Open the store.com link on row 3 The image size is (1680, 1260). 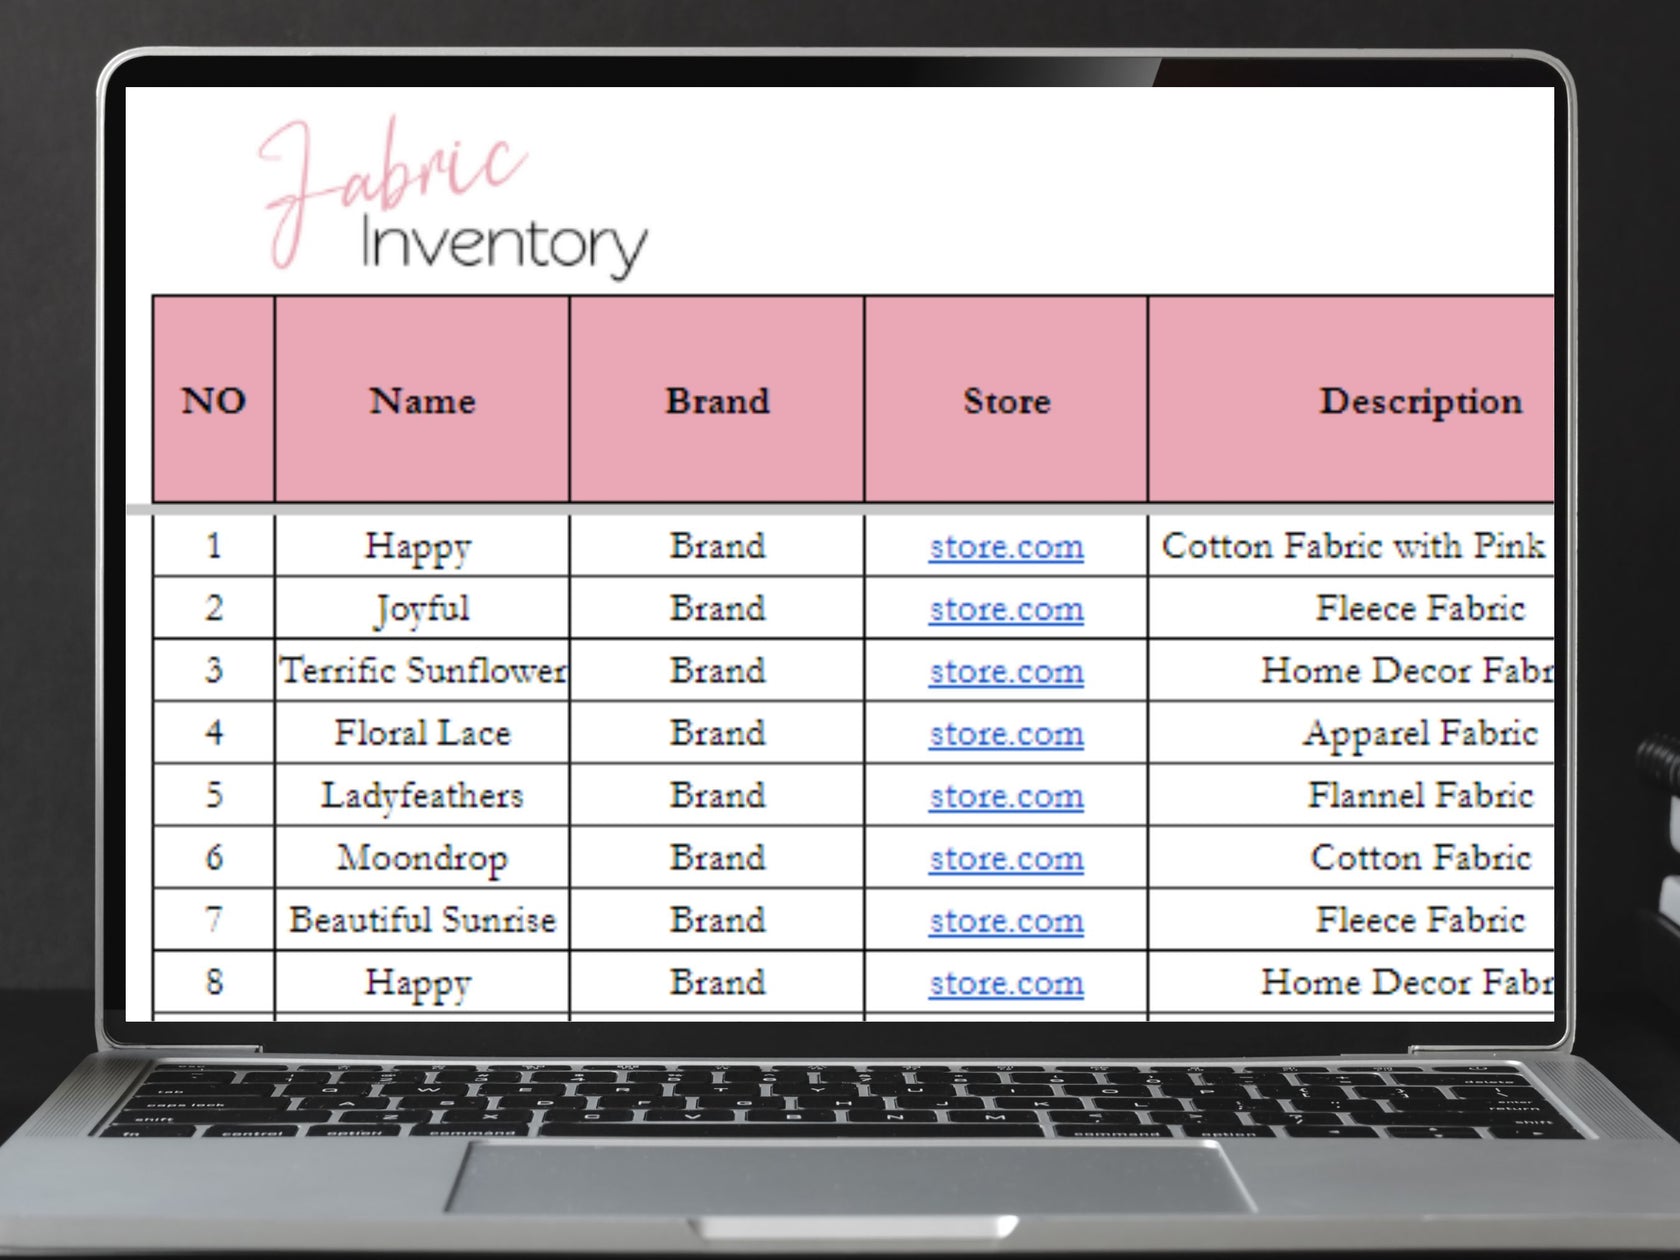coord(1004,671)
